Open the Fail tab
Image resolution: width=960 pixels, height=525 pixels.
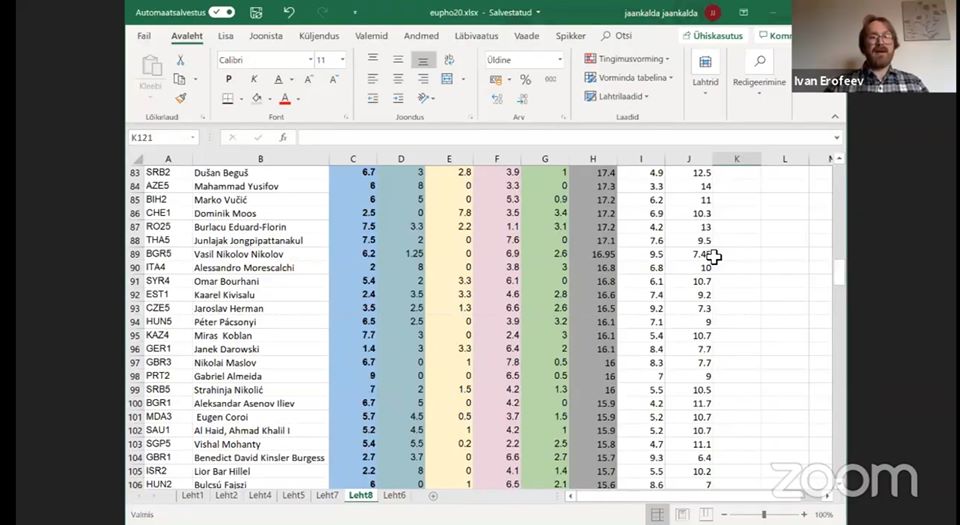coord(144,36)
